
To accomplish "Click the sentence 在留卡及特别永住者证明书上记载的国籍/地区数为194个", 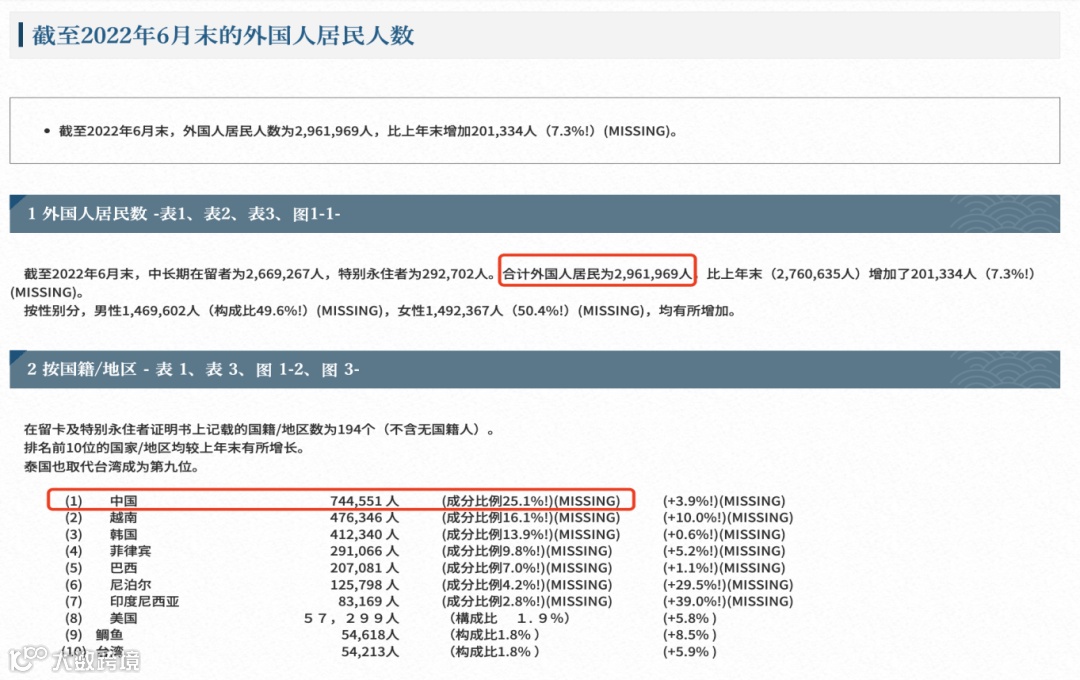I will coord(259,429).
